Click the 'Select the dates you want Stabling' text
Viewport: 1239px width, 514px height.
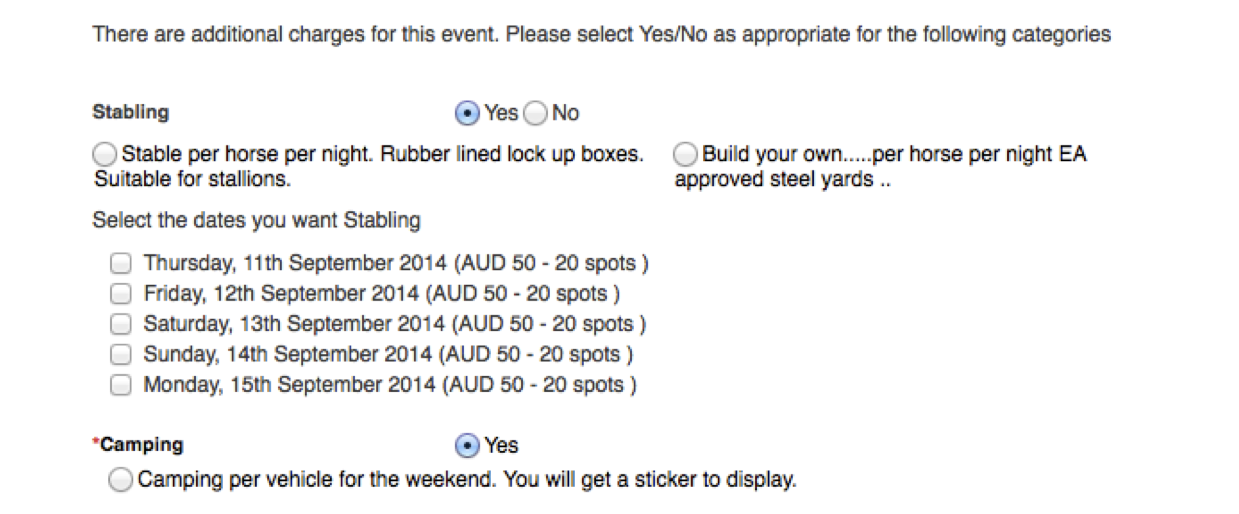[x=256, y=220]
